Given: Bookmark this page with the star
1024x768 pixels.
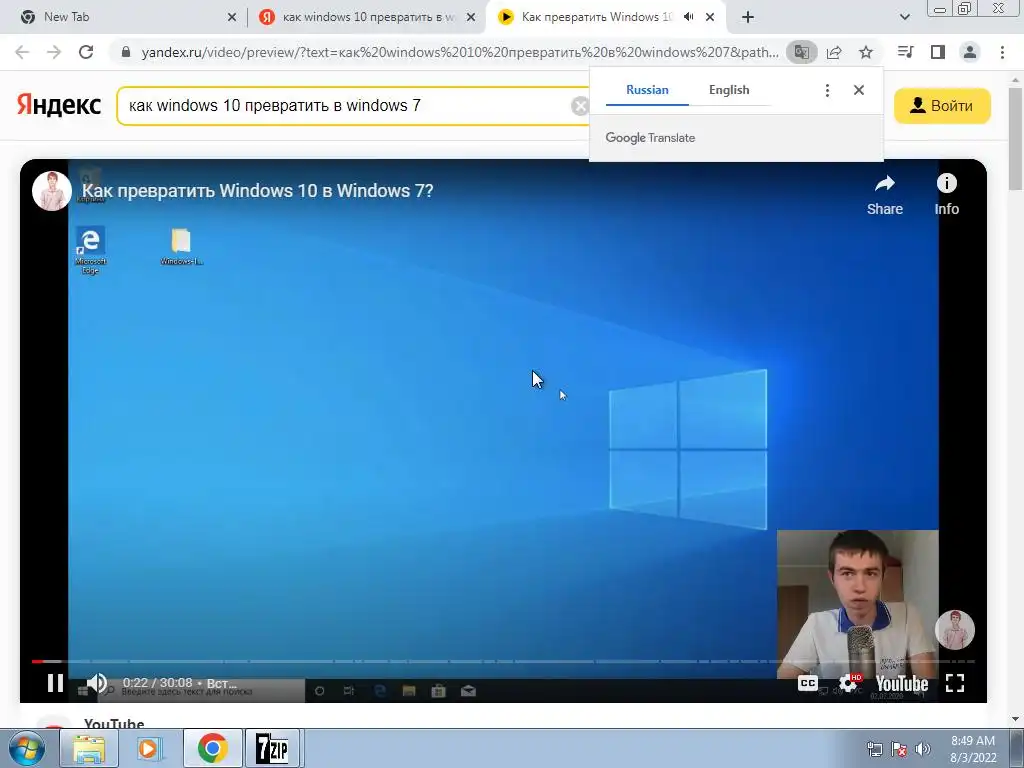Looking at the screenshot, I should click(866, 52).
